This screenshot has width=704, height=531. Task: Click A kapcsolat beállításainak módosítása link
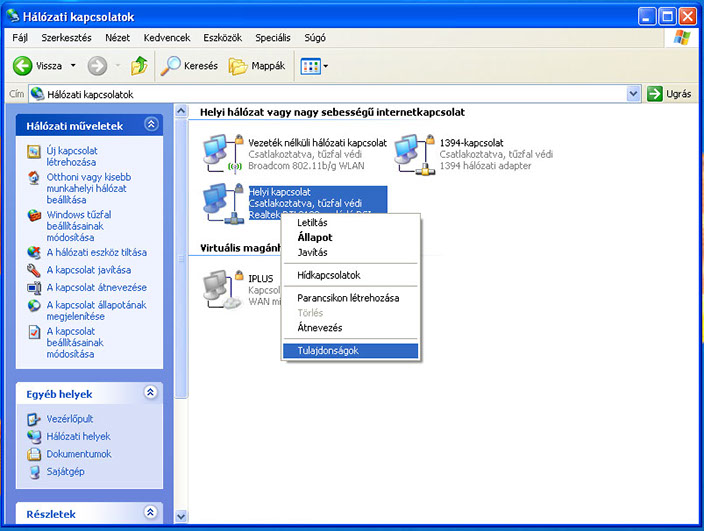(75, 342)
